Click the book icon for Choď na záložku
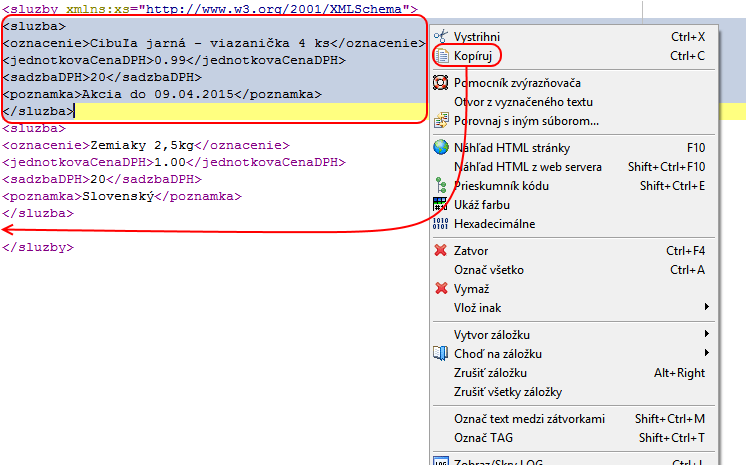Screen dimensions: 746x465 point(441,354)
